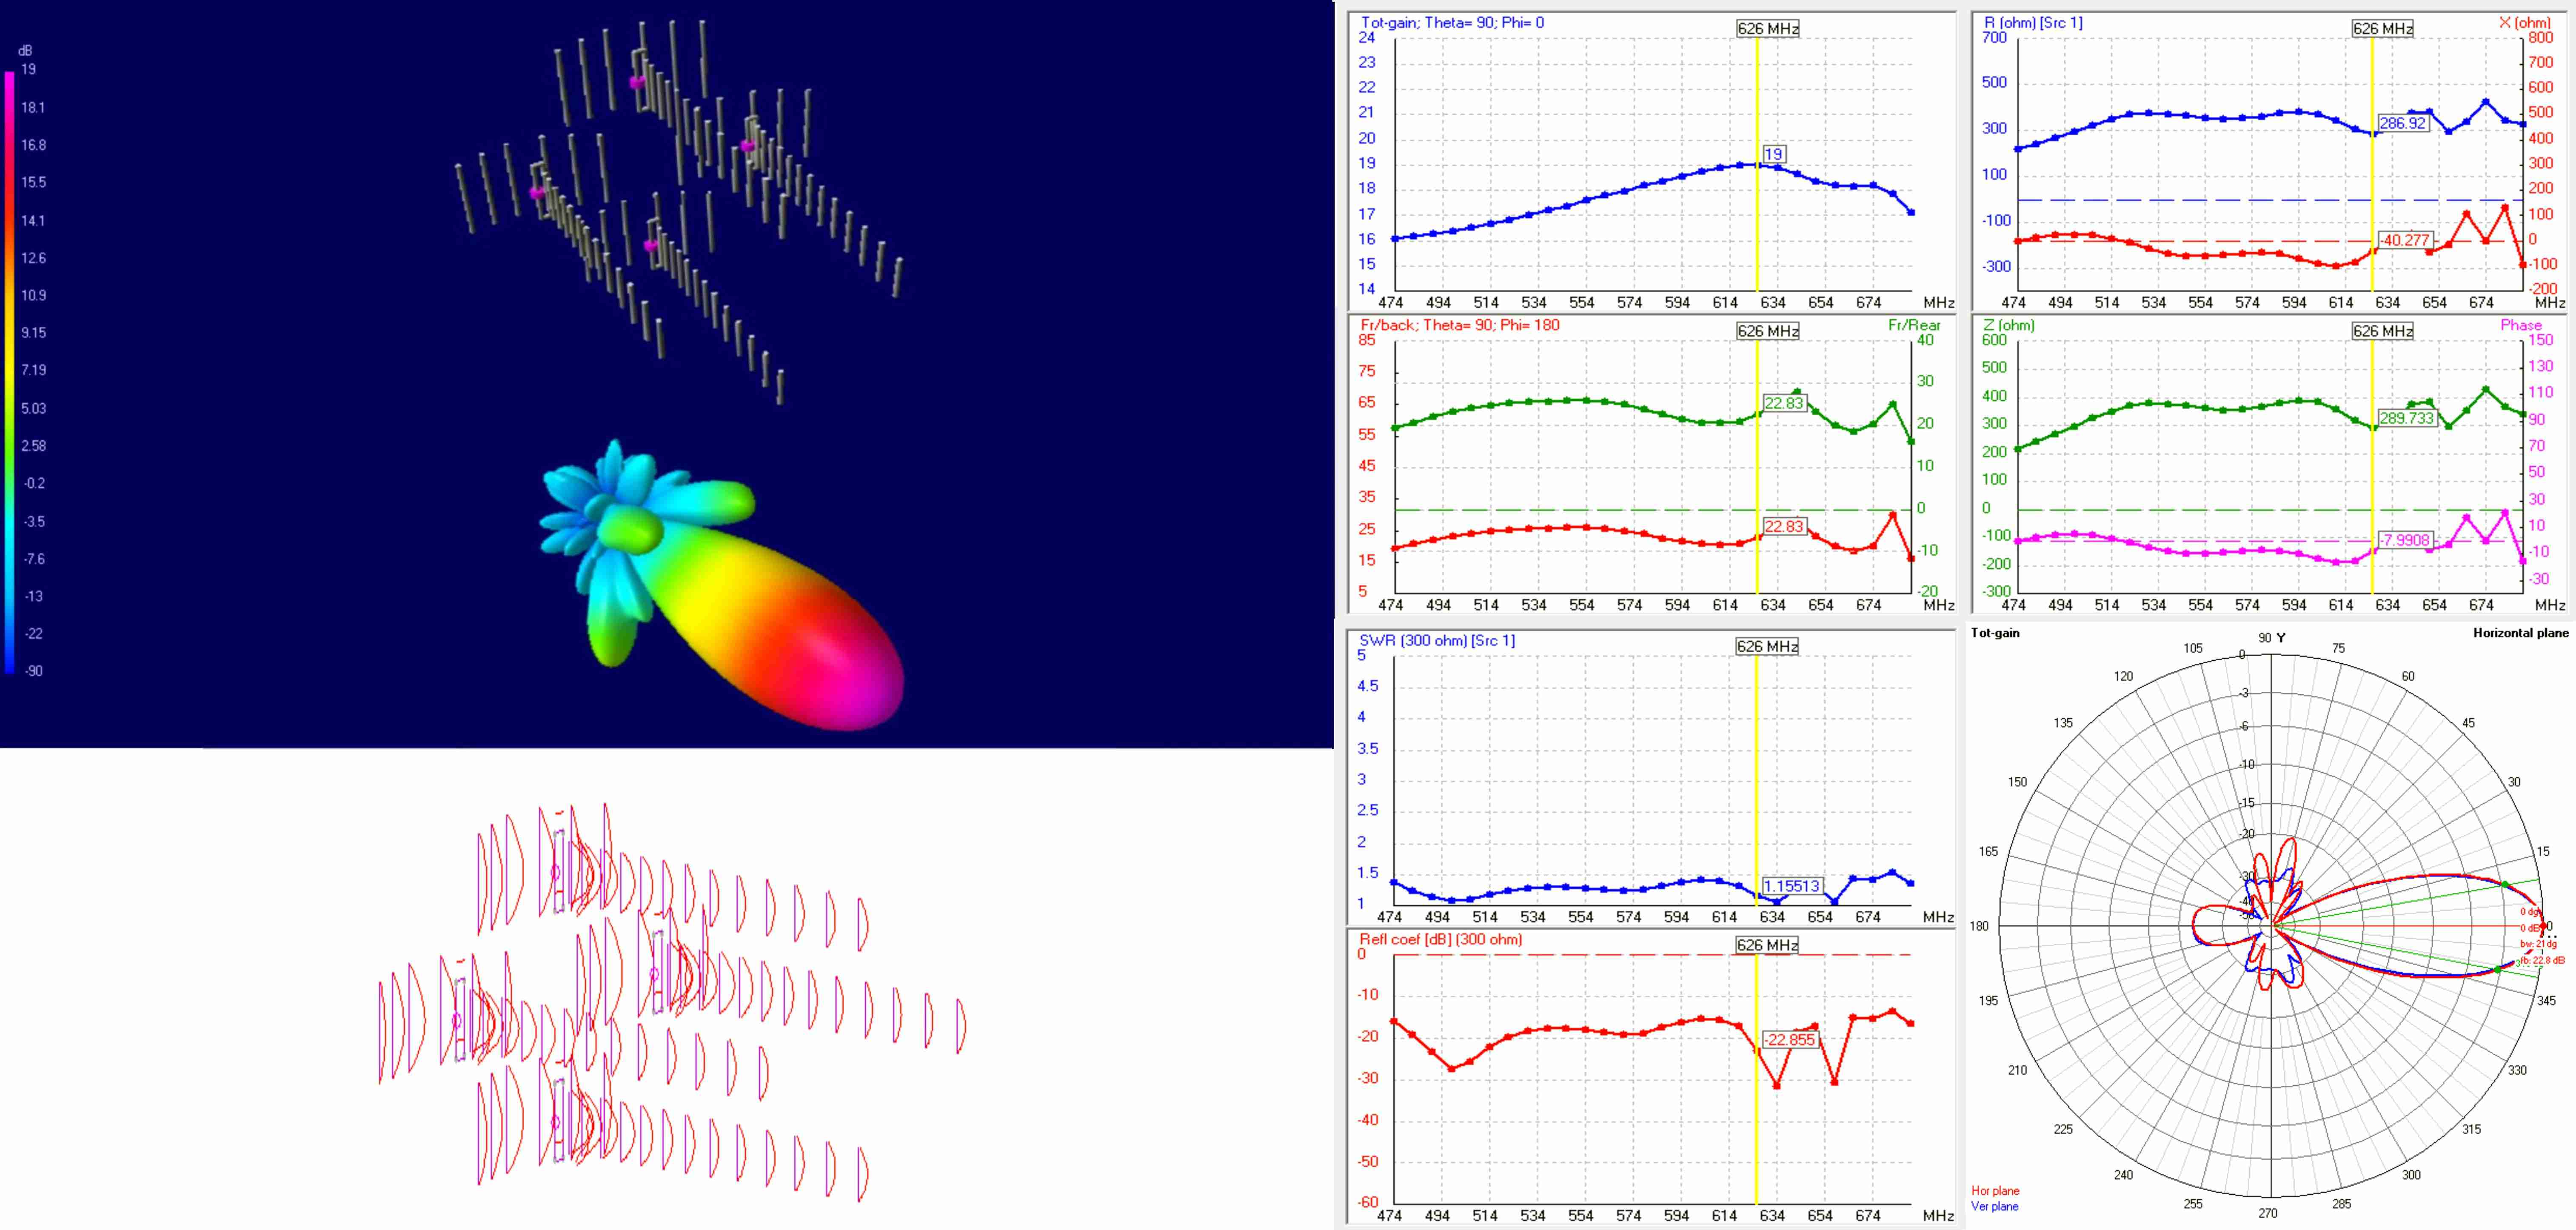2576x1230 pixels.
Task: Click the 'Ver plane' legend entry
Action: coord(1995,1206)
